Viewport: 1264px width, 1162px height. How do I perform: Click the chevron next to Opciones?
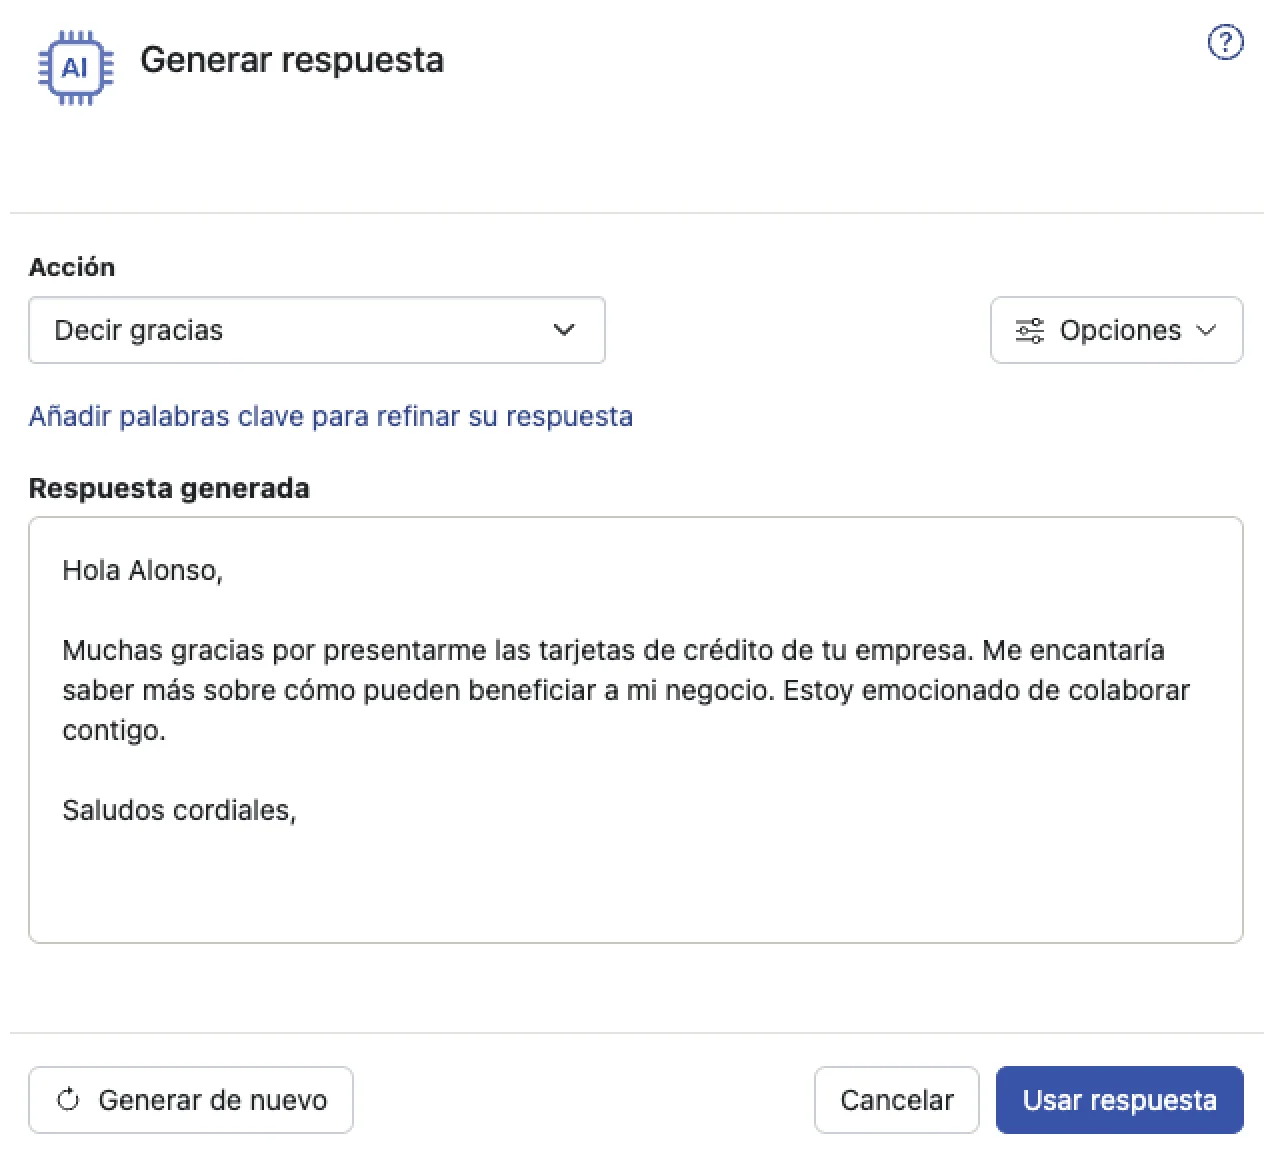click(1207, 330)
